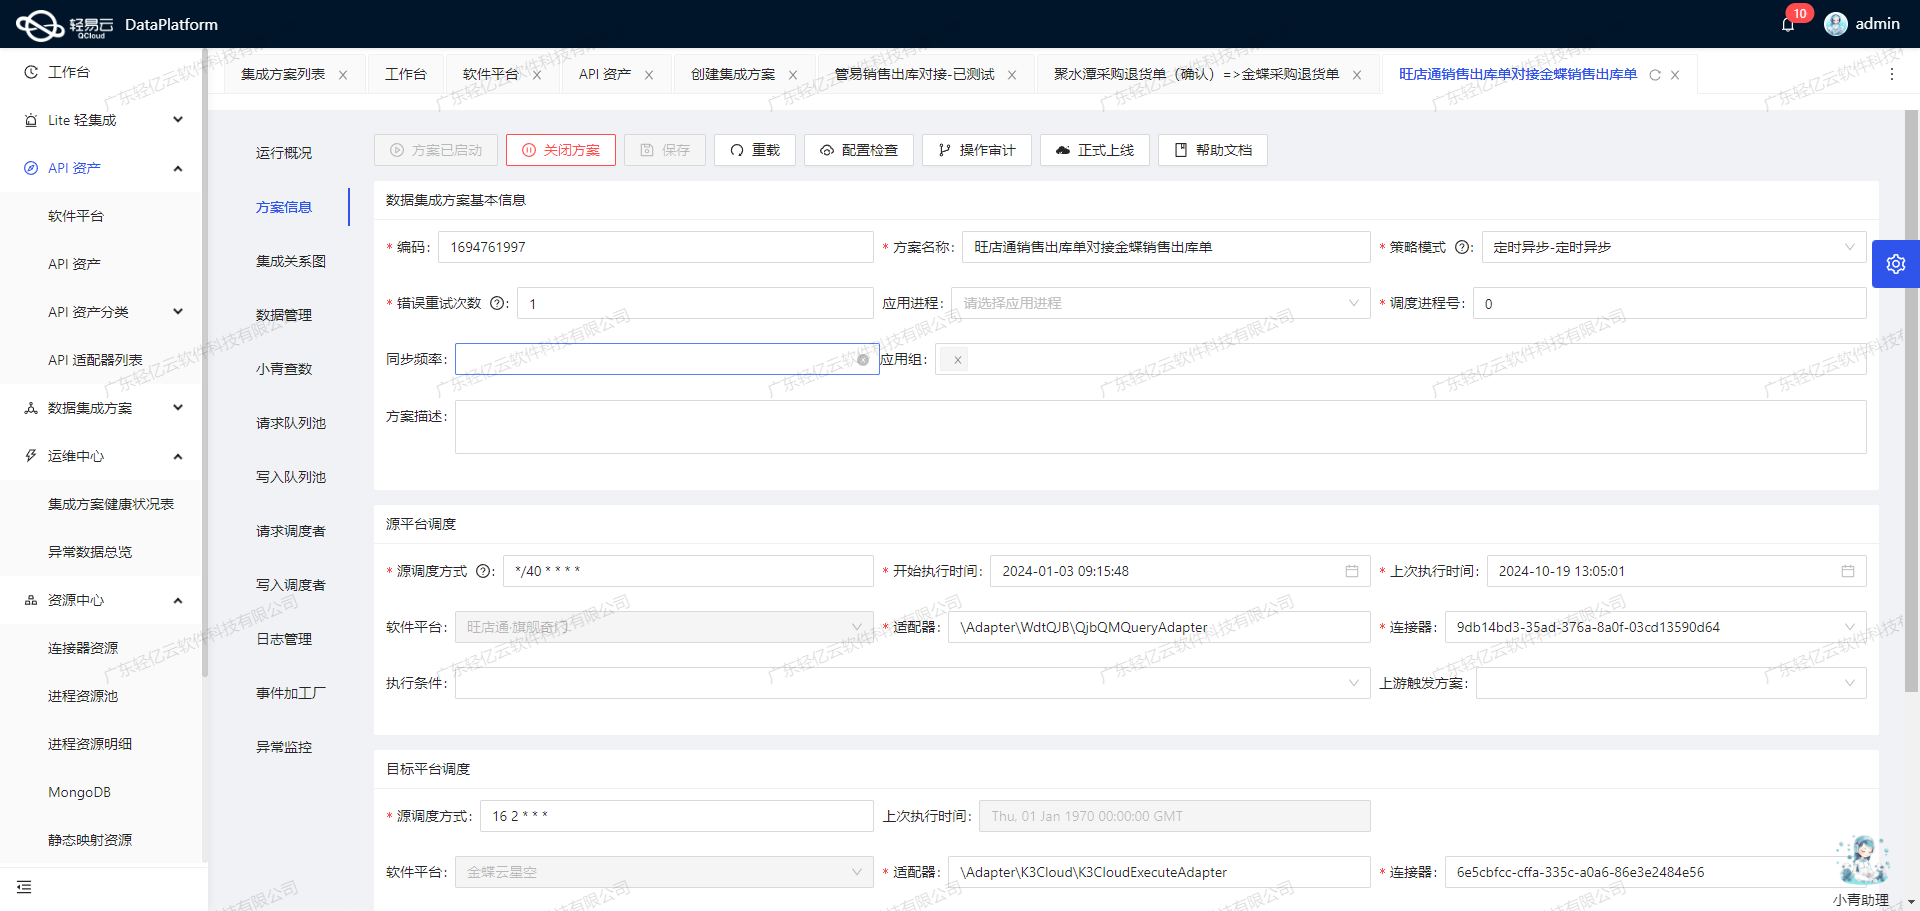Open the 上游触发方案 dropdown
Viewport: 1920px width, 911px height.
pyautogui.click(x=1671, y=683)
